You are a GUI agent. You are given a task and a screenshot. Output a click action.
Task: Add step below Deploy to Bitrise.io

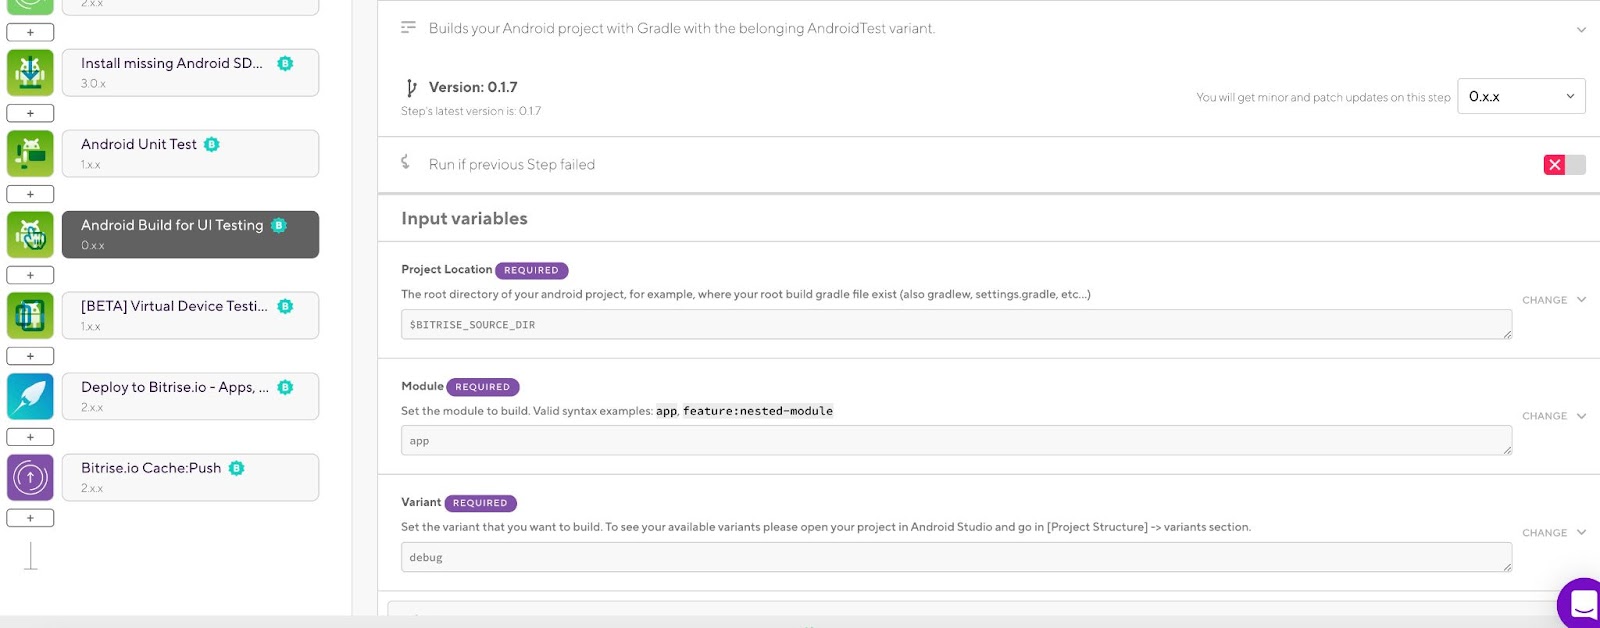pyautogui.click(x=30, y=437)
